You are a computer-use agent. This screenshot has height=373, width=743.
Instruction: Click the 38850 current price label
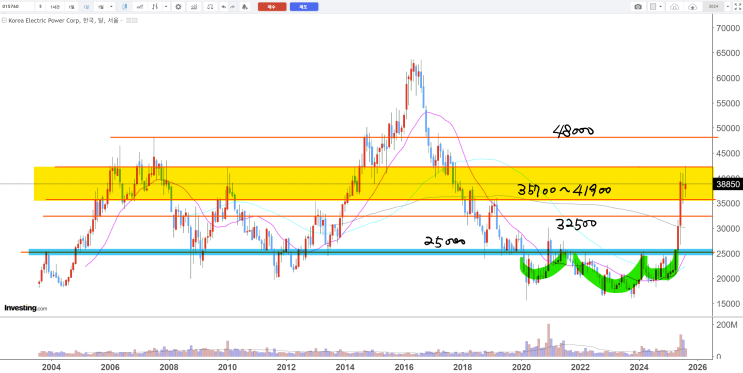click(x=727, y=184)
